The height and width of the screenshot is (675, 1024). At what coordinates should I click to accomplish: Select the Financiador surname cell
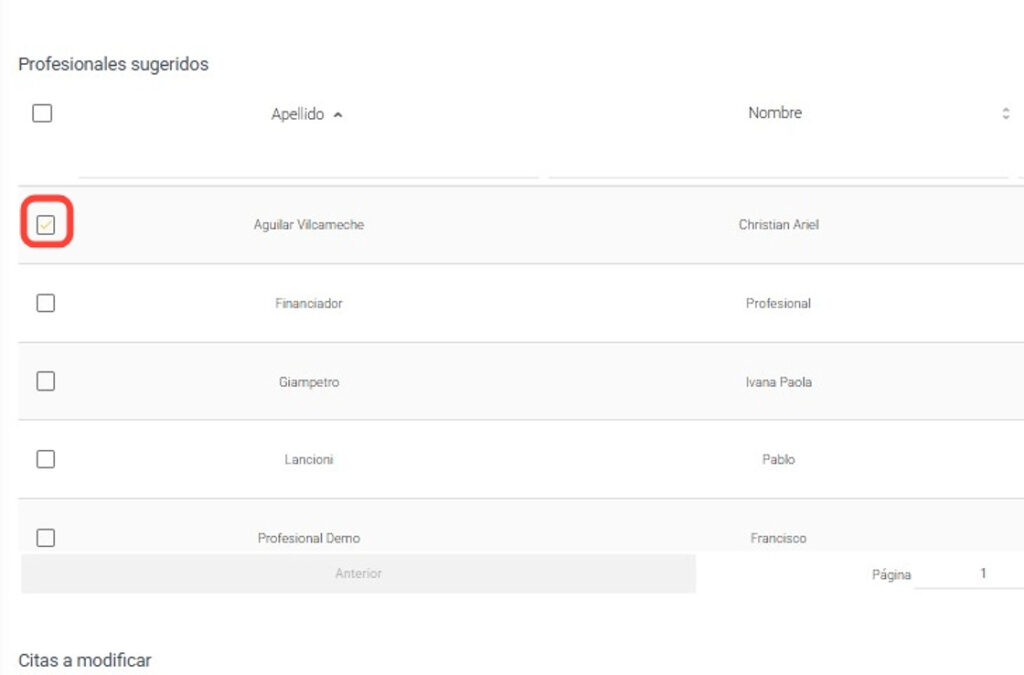(308, 303)
